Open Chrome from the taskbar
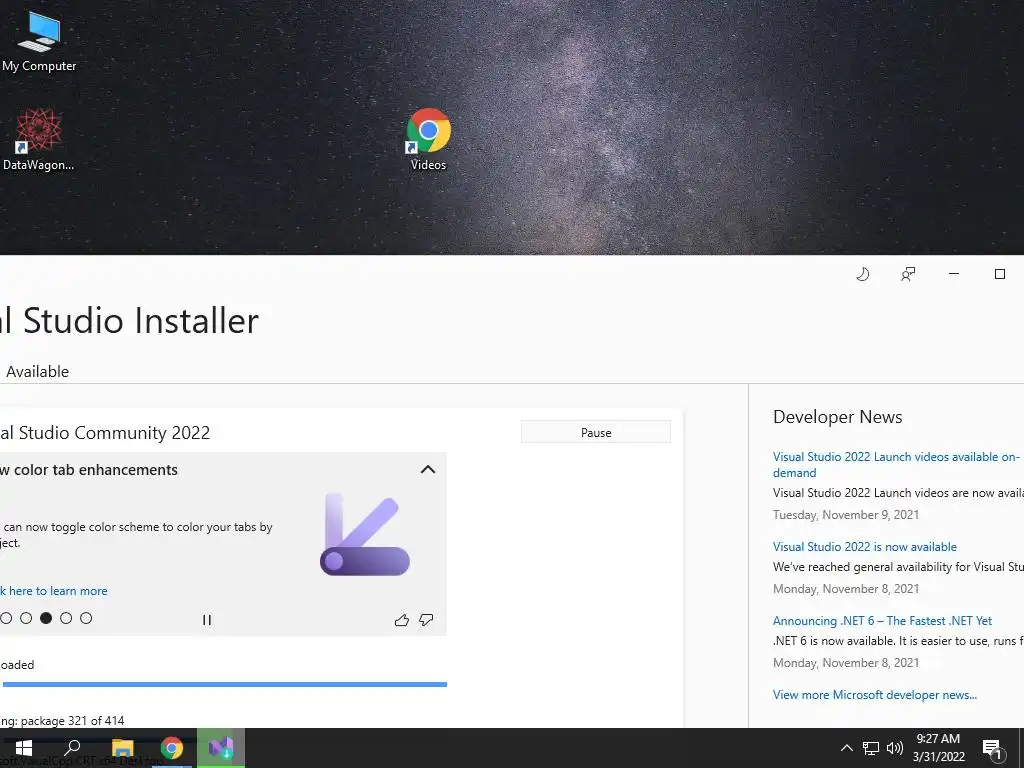The width and height of the screenshot is (1024, 768). (172, 748)
